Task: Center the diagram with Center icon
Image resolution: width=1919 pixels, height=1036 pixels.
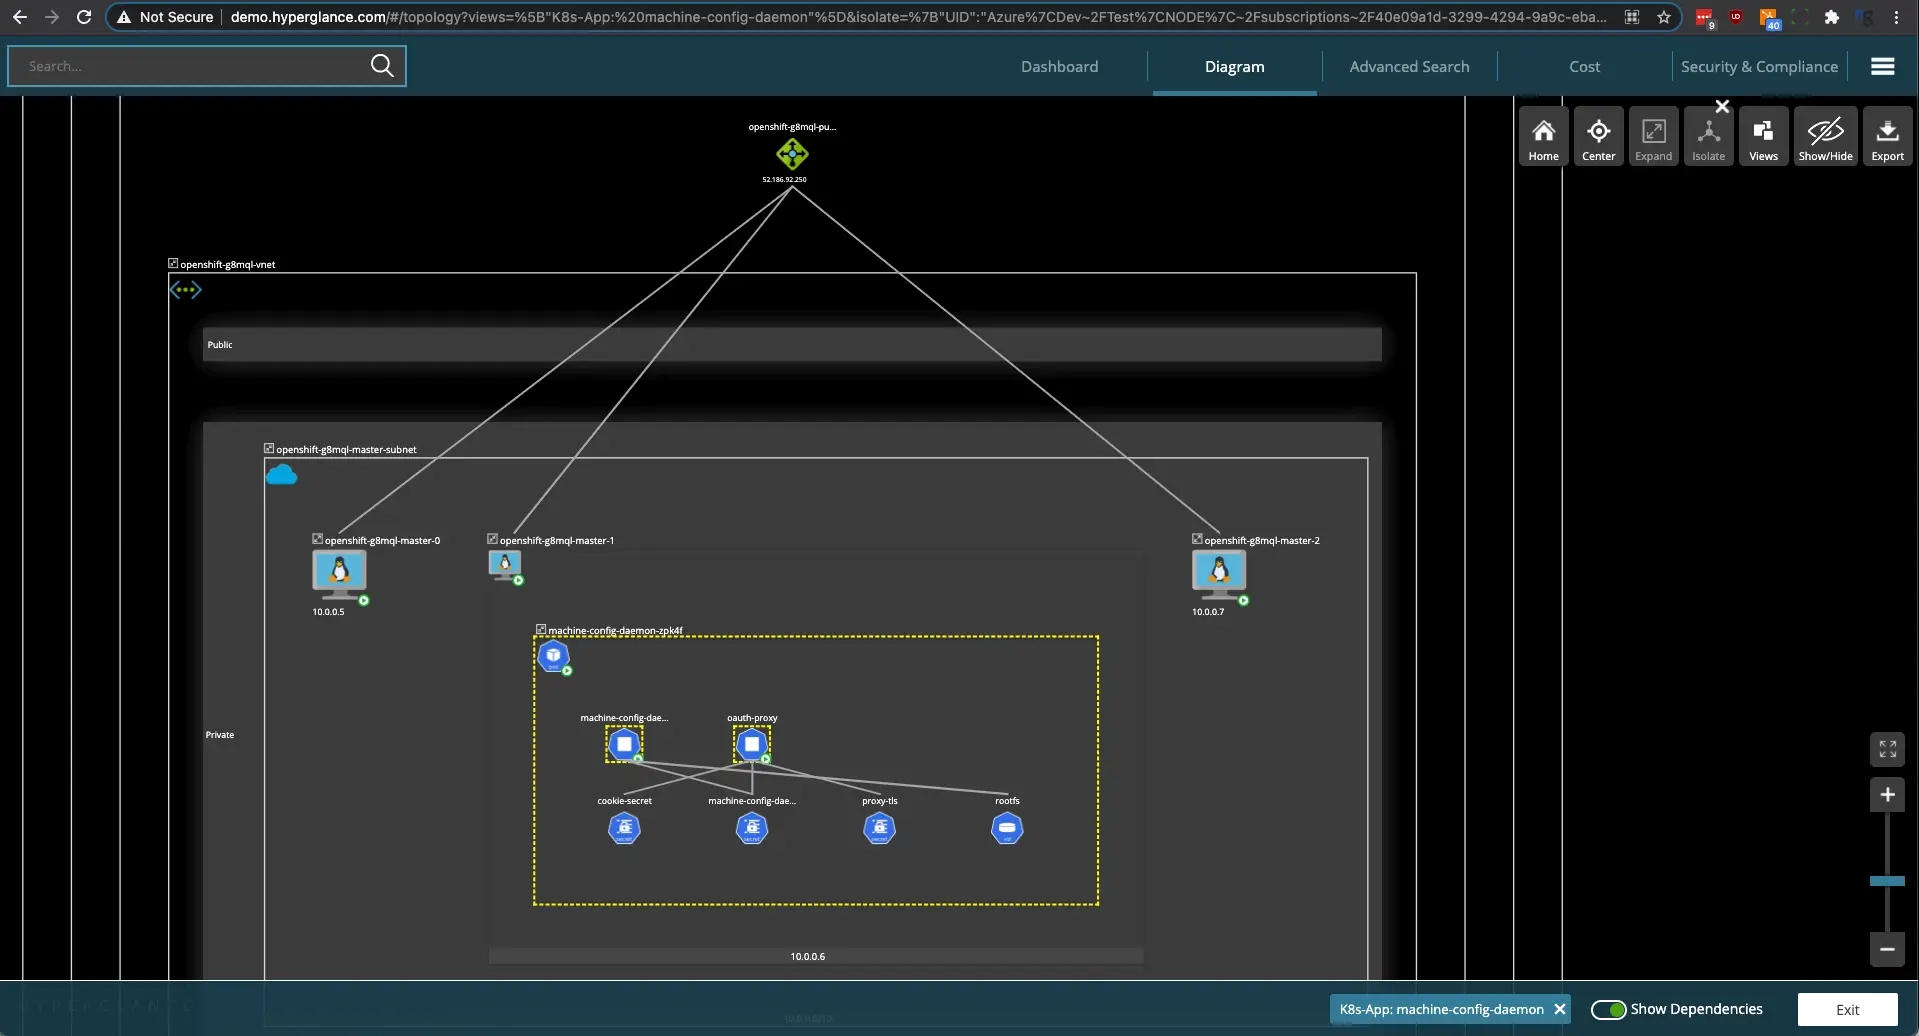Action: click(x=1598, y=136)
